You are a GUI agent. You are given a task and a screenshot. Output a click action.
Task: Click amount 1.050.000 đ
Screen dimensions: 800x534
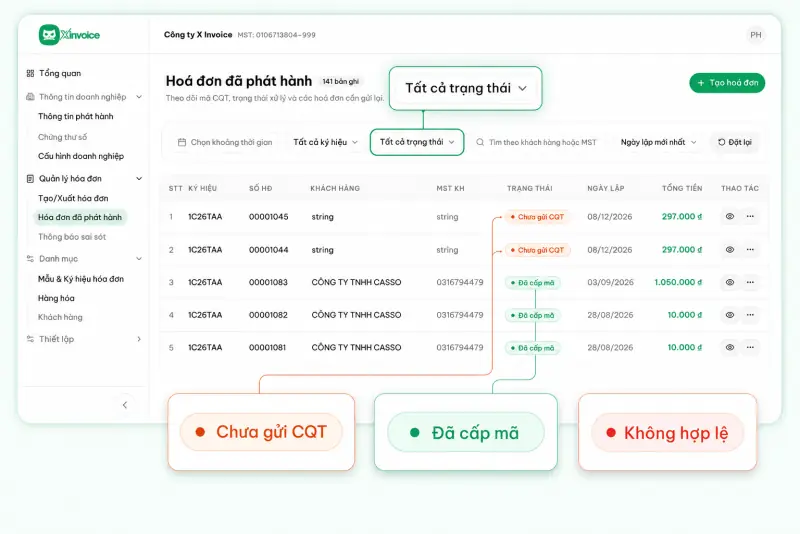678,282
